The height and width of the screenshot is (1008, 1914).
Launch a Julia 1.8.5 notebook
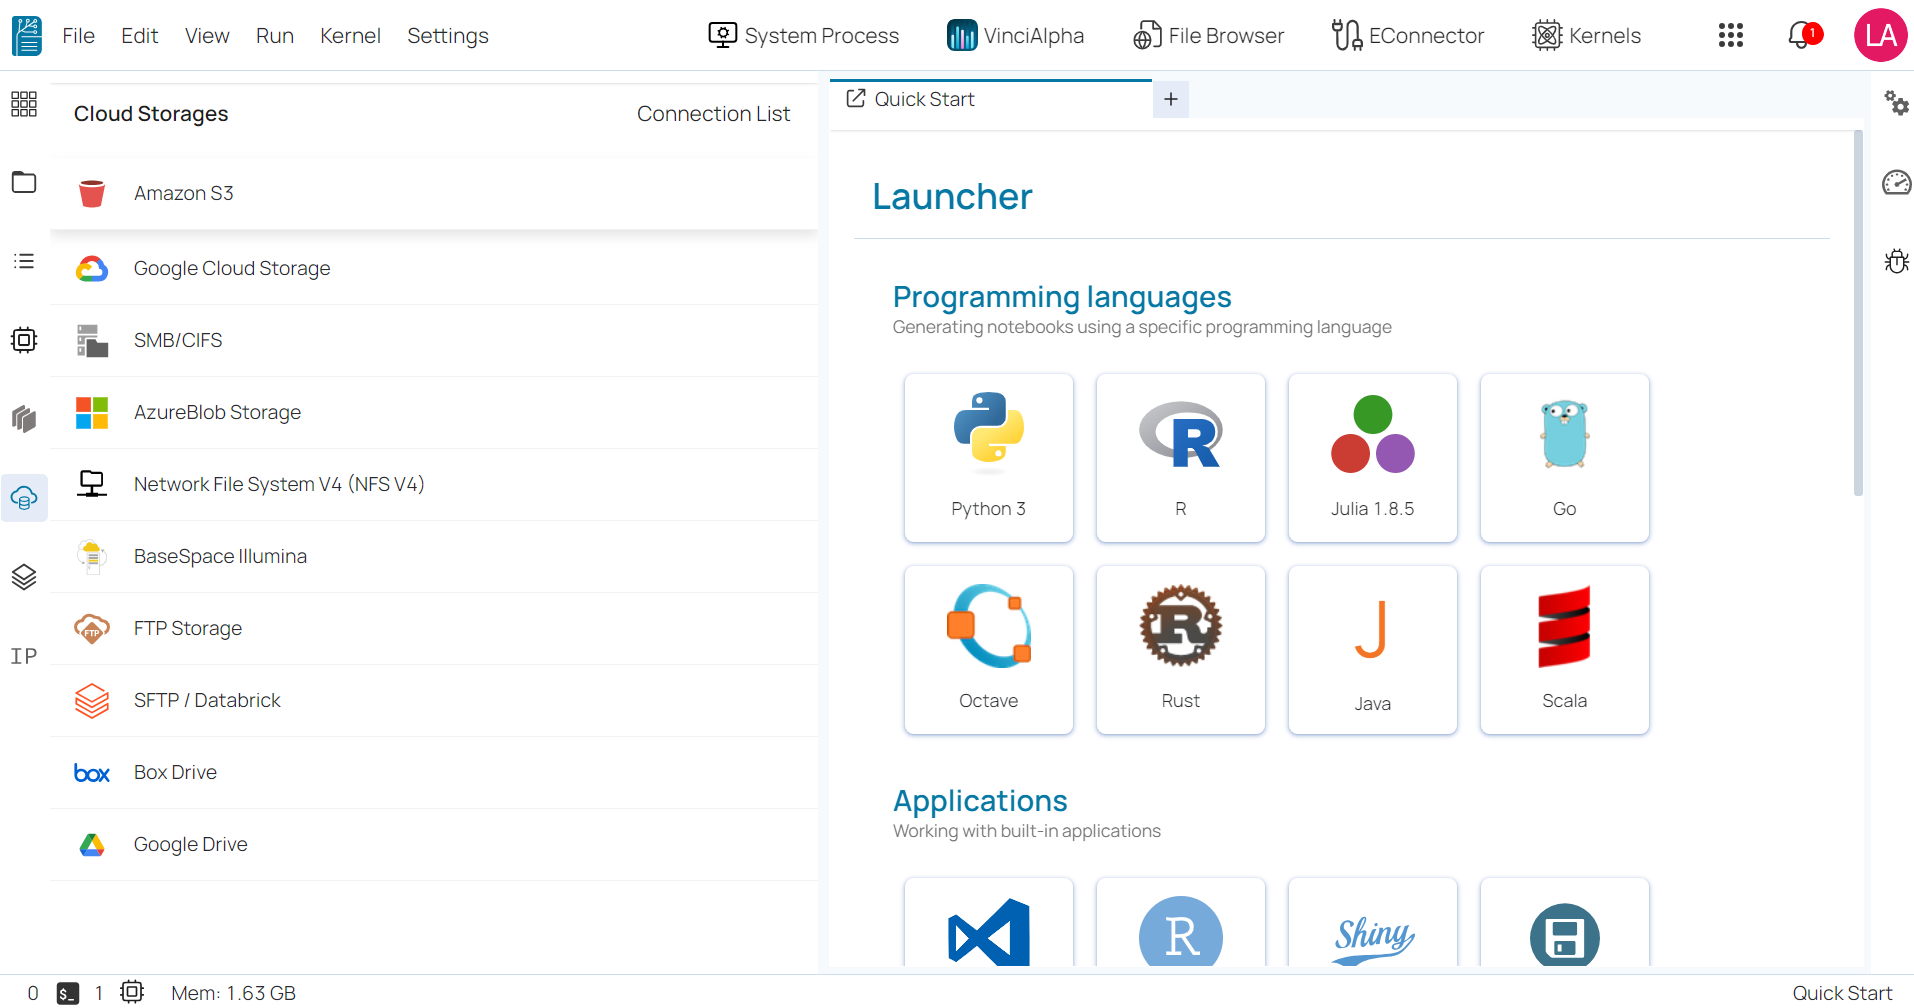1373,458
